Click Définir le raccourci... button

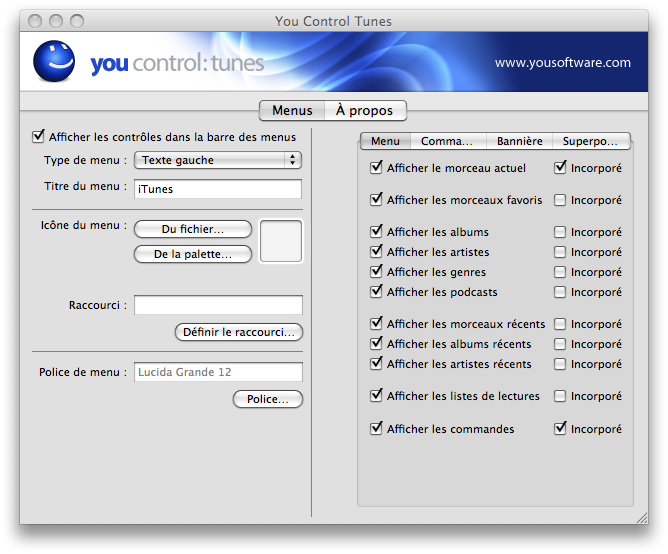[x=239, y=332]
